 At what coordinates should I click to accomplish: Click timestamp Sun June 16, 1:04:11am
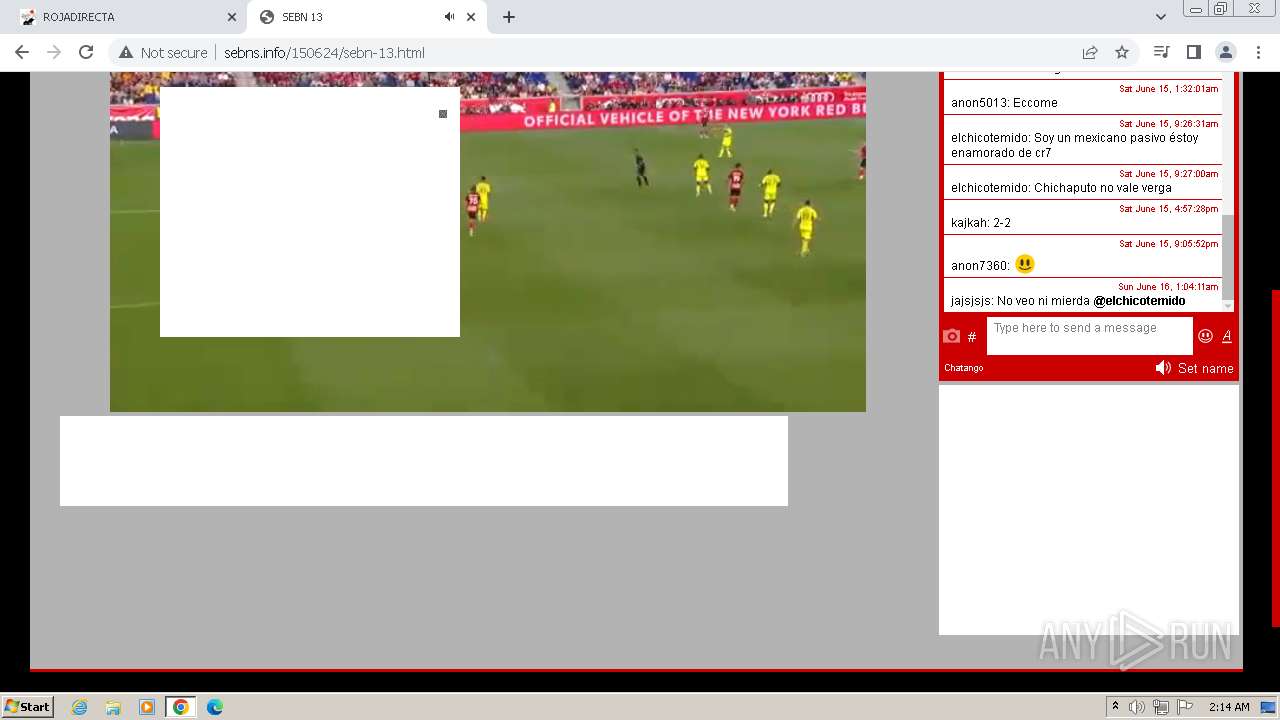(x=1168, y=287)
